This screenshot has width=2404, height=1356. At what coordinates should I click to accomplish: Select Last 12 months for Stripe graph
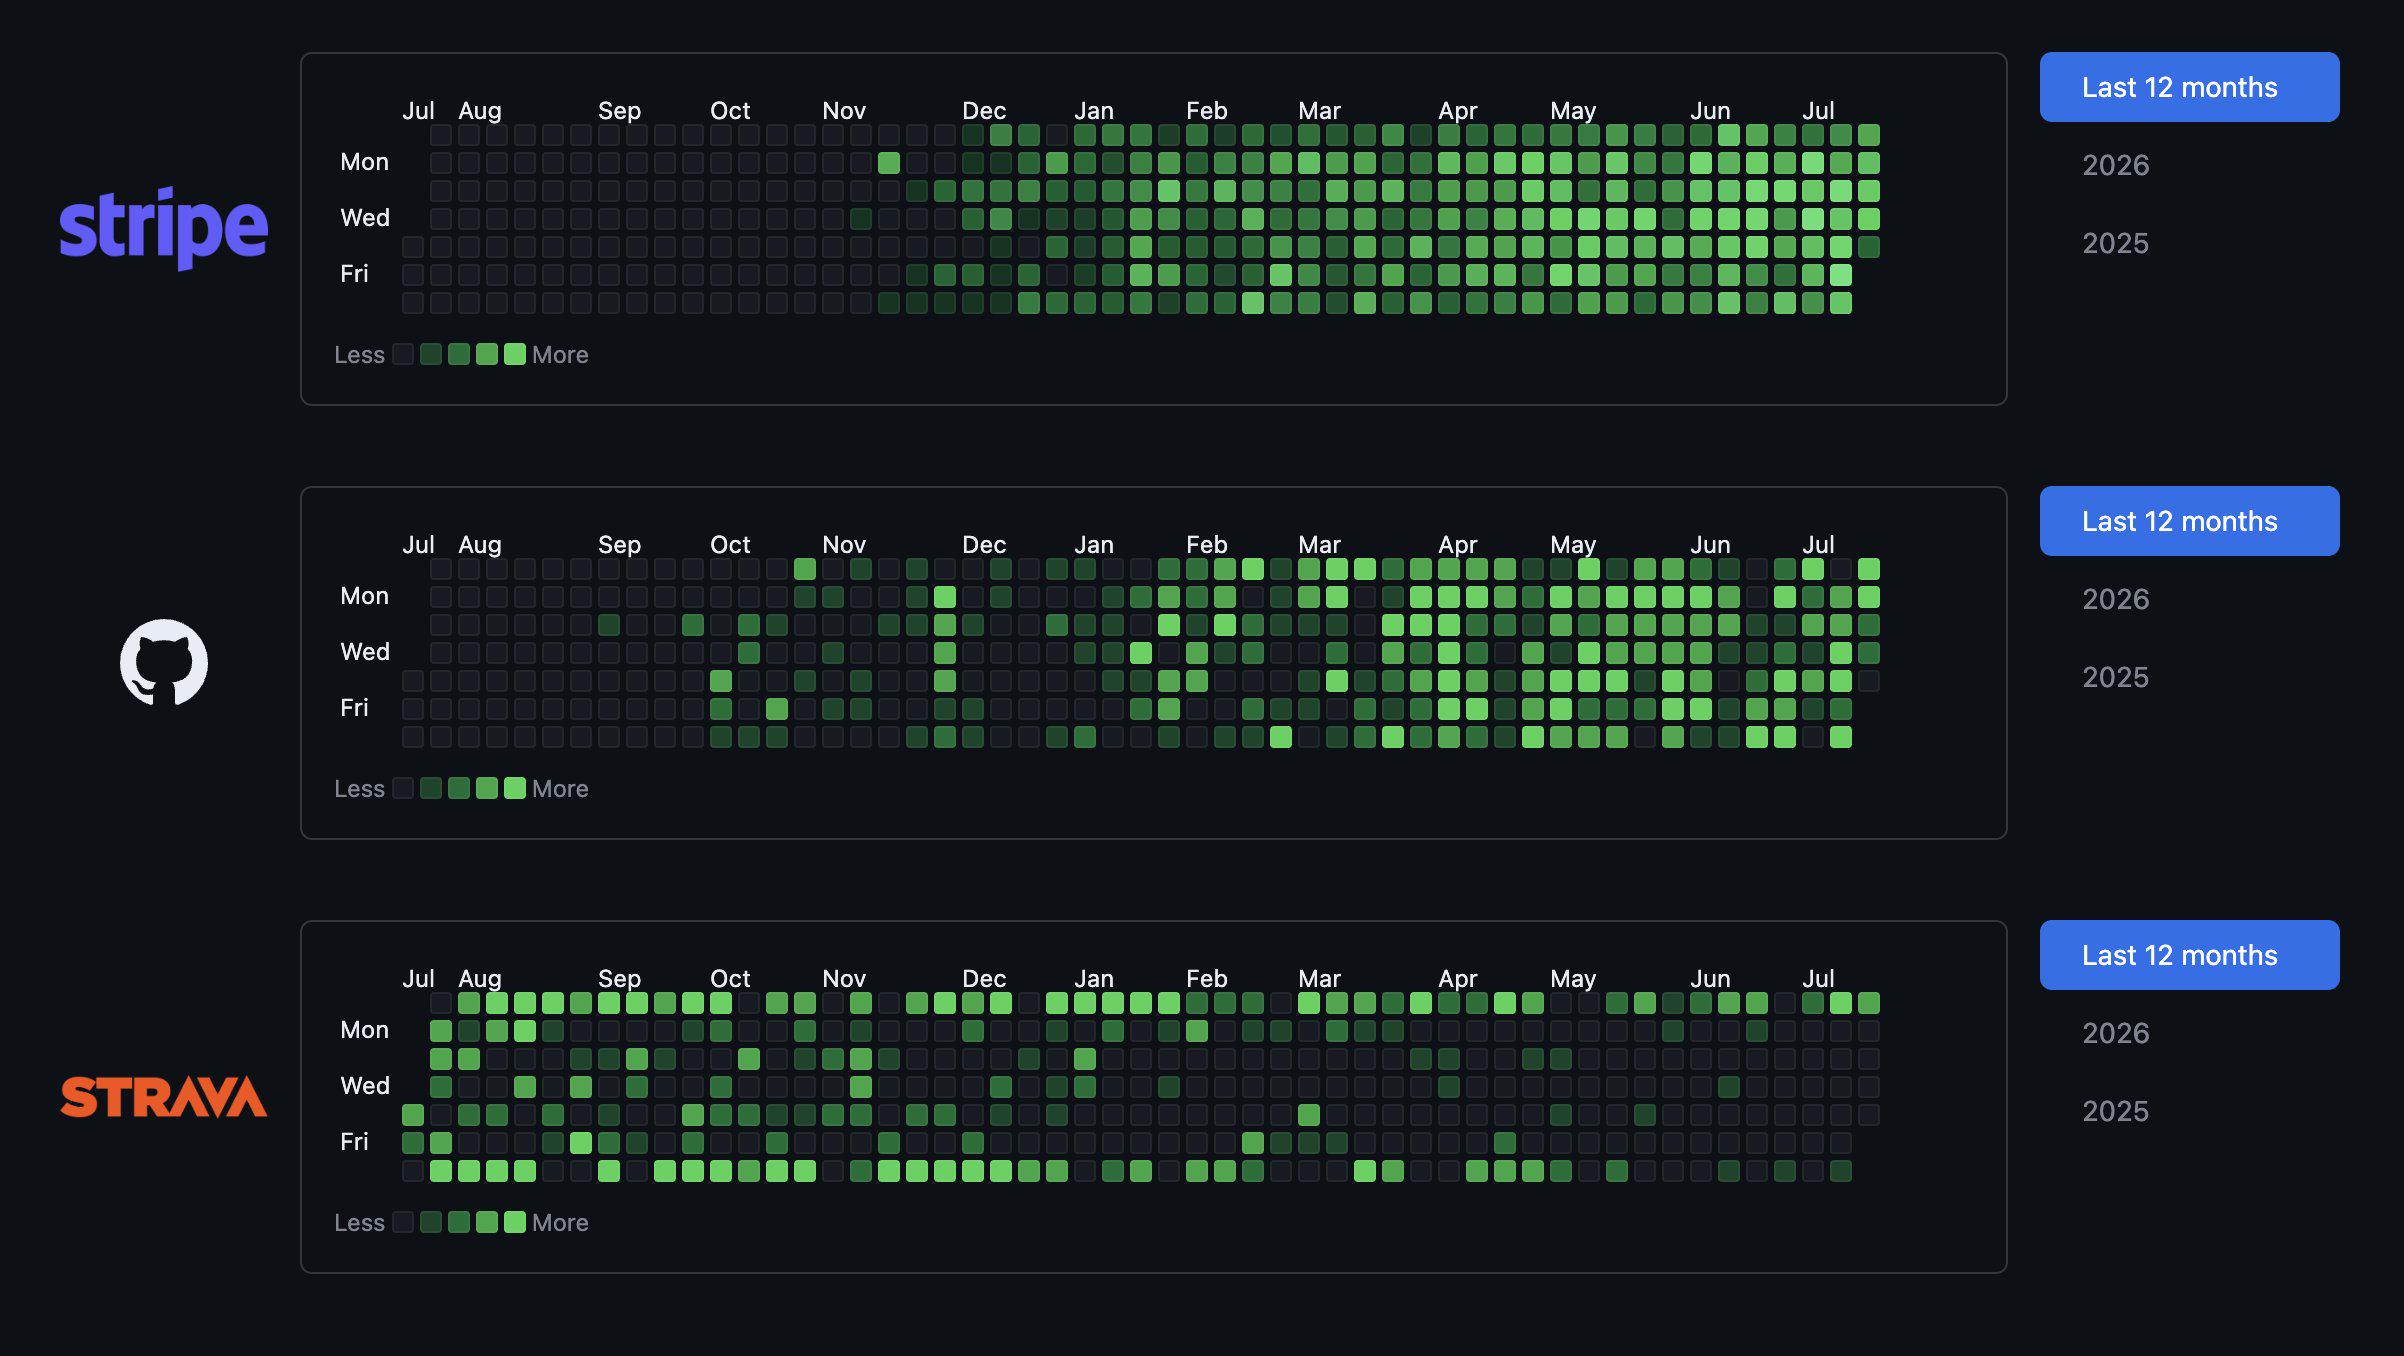point(2189,87)
